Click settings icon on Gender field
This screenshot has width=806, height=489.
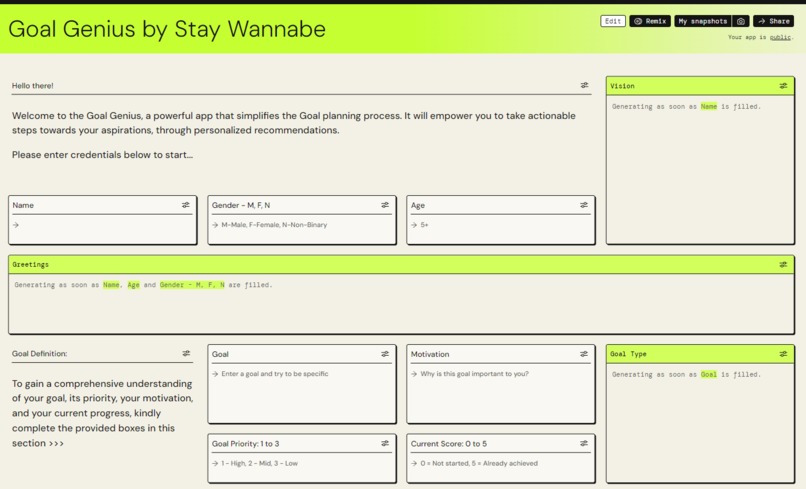(x=385, y=205)
